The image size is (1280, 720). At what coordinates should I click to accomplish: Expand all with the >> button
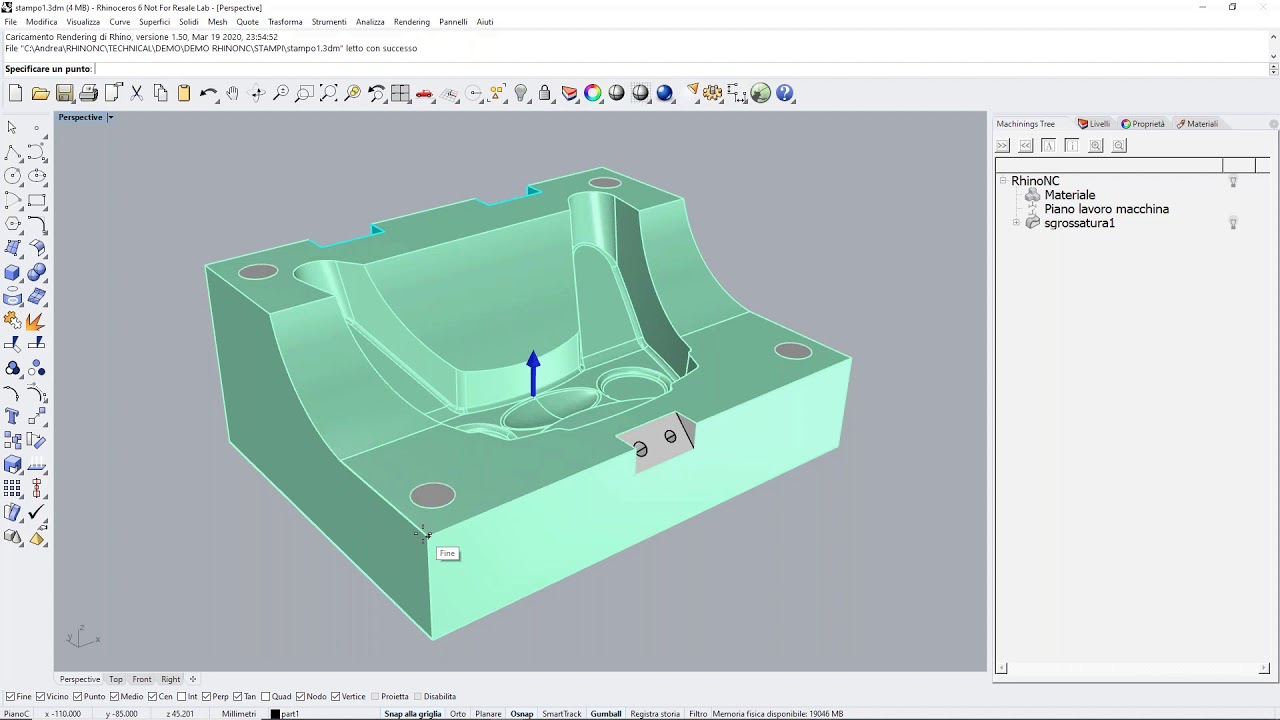coord(1003,145)
